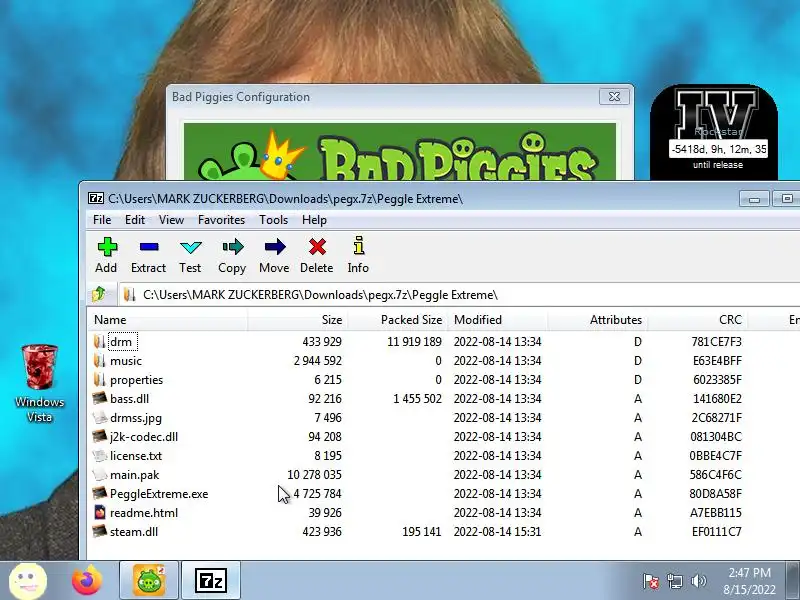Switch to 7-Zip taskbar button

point(211,581)
